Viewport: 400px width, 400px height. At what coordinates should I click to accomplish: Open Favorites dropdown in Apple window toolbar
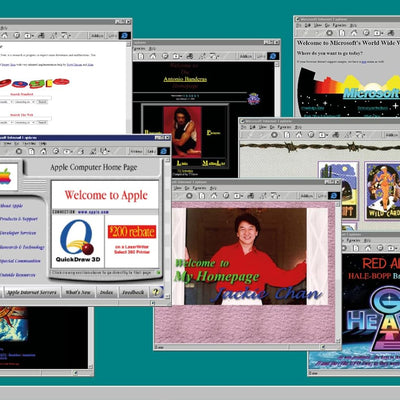pos(68,151)
